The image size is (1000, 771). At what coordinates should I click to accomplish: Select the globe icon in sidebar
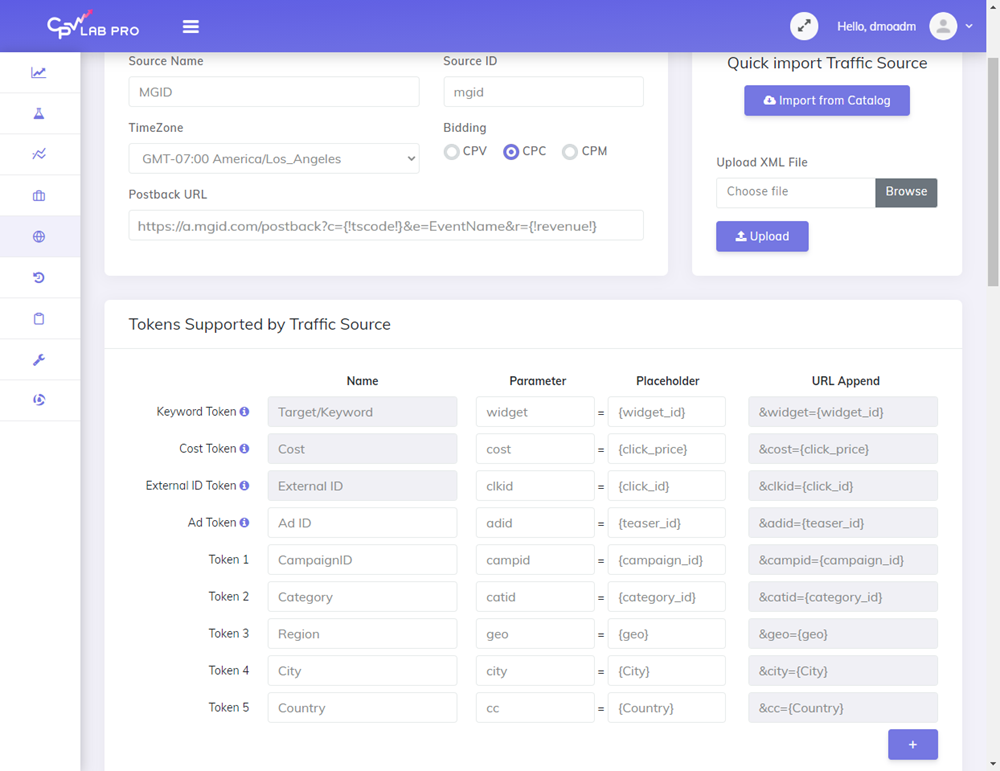[39, 237]
